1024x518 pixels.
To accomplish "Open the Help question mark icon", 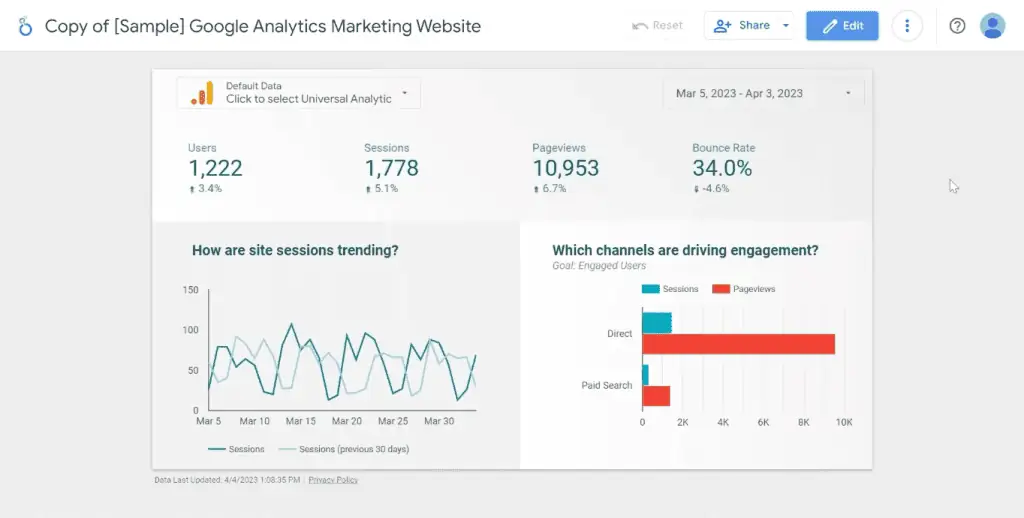I will point(957,26).
